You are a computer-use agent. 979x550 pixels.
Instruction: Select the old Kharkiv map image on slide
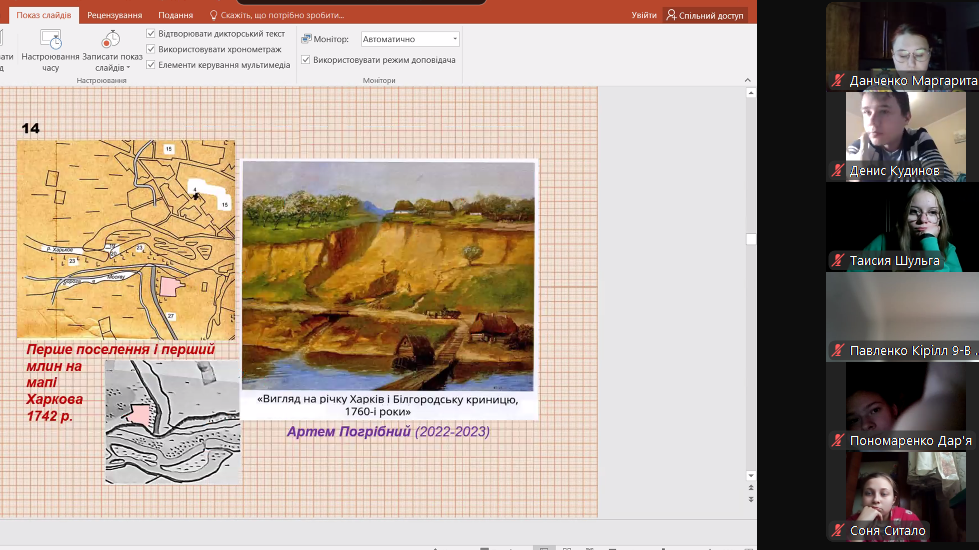pos(126,240)
